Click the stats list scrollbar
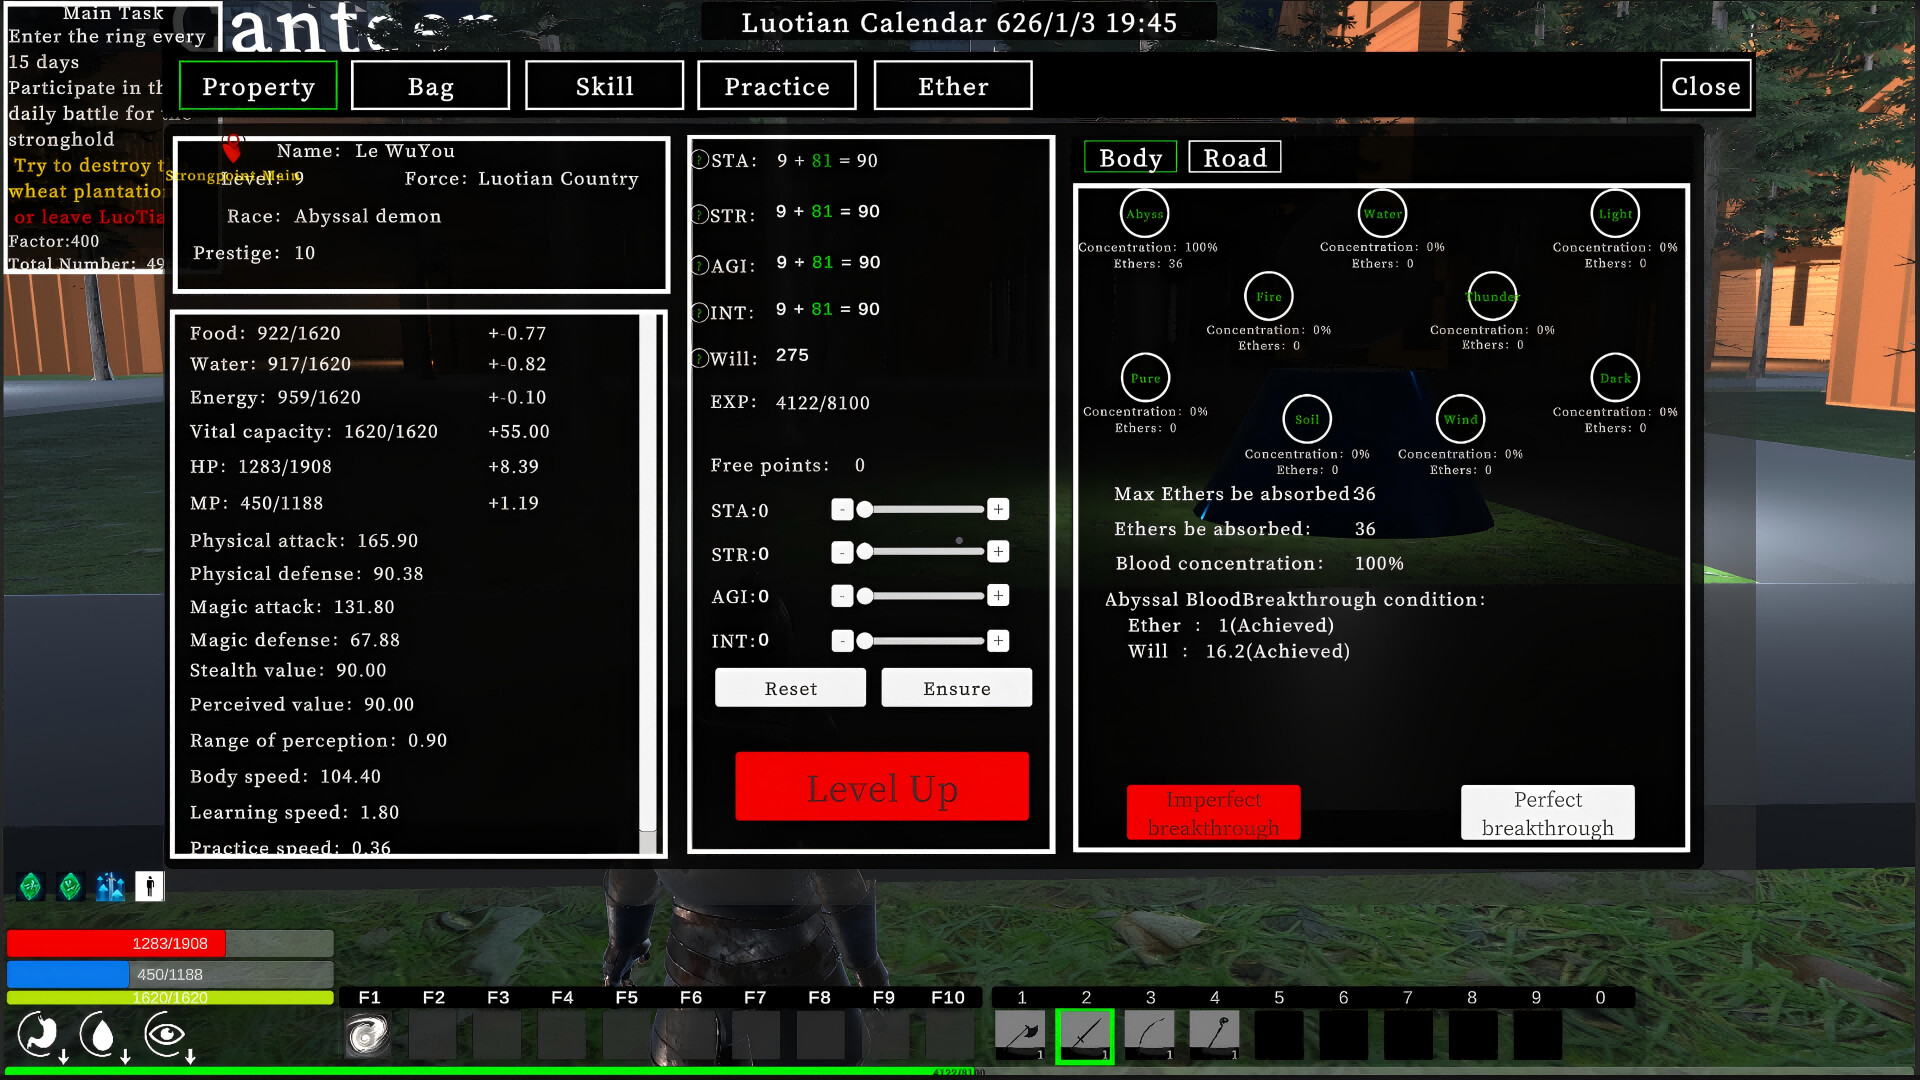Screen dimensions: 1920x1080 [648, 583]
